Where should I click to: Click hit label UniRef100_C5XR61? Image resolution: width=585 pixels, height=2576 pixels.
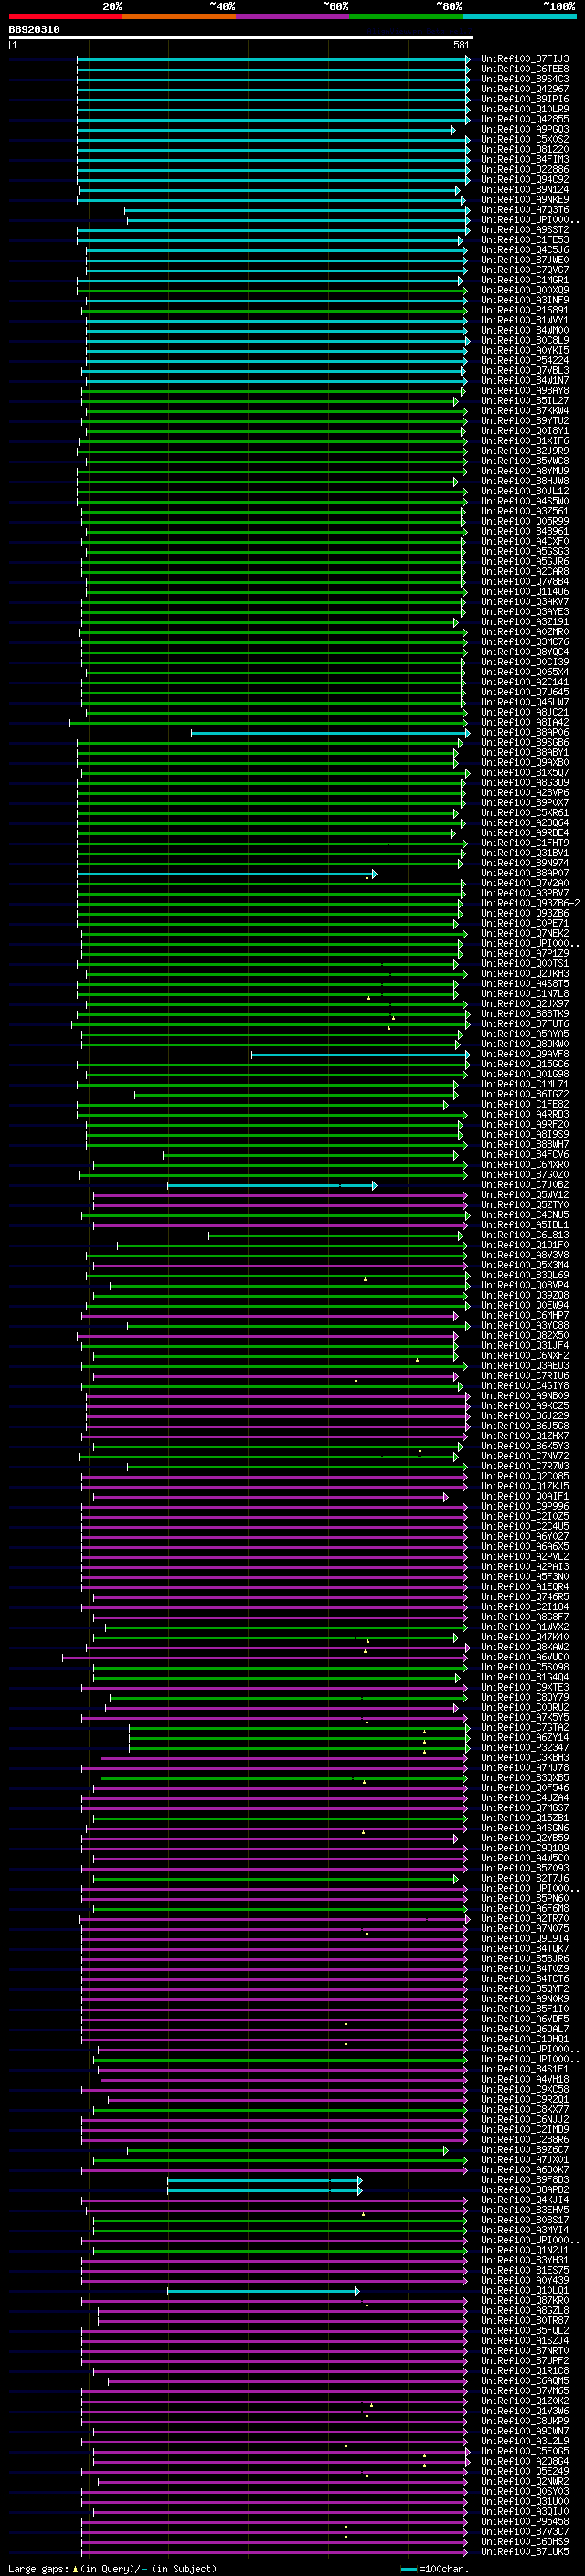[525, 812]
